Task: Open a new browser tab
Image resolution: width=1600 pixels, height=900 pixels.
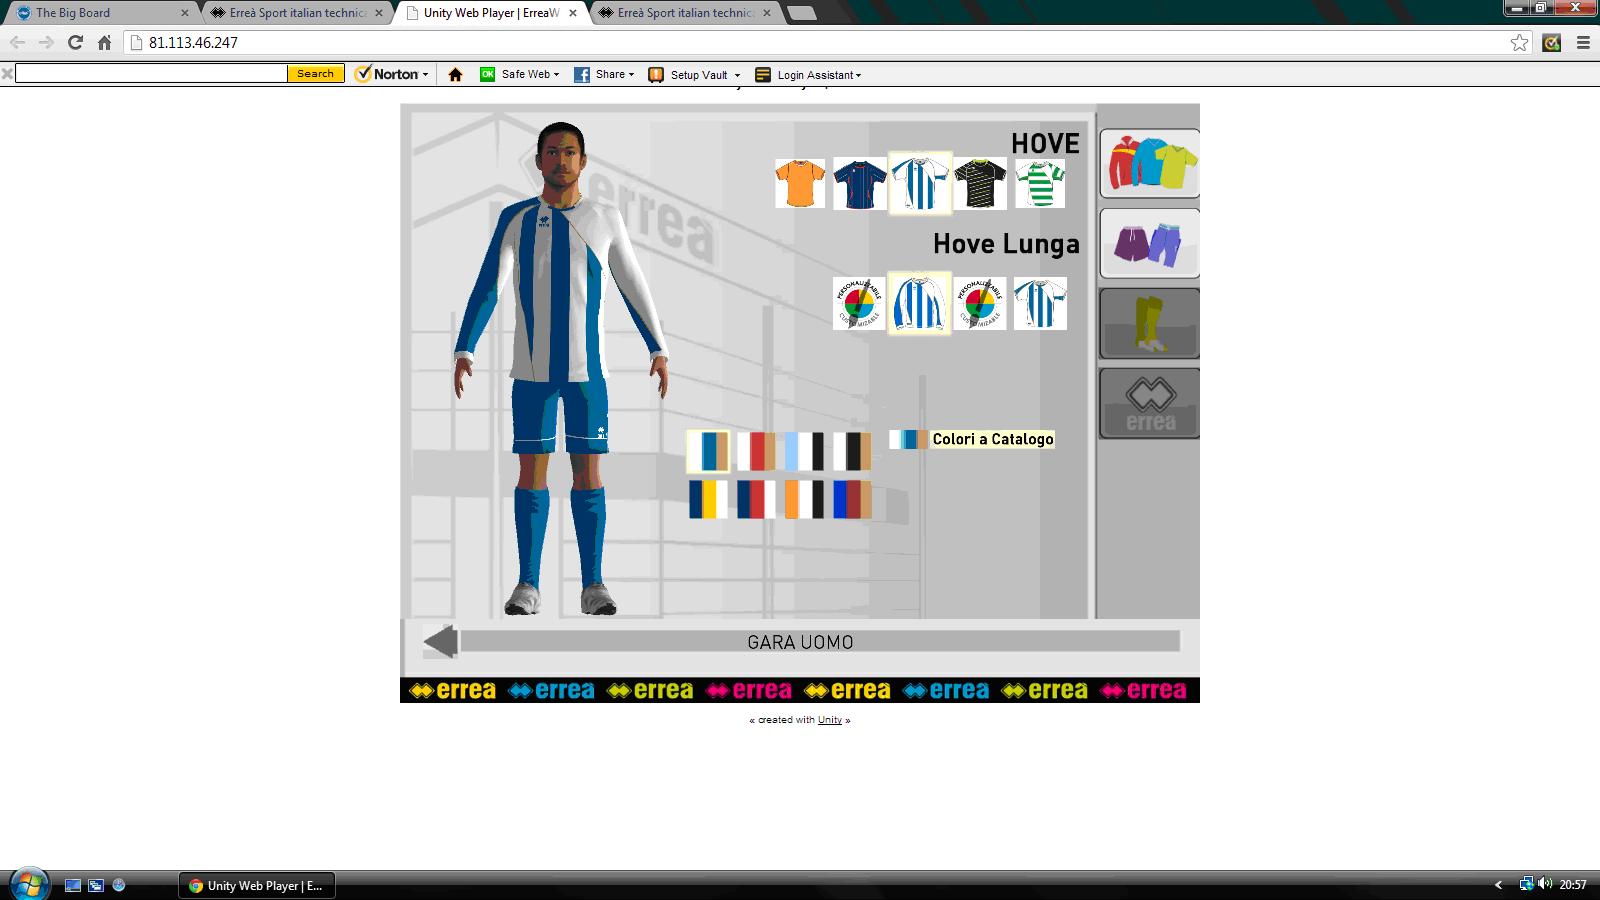Action: click(802, 13)
